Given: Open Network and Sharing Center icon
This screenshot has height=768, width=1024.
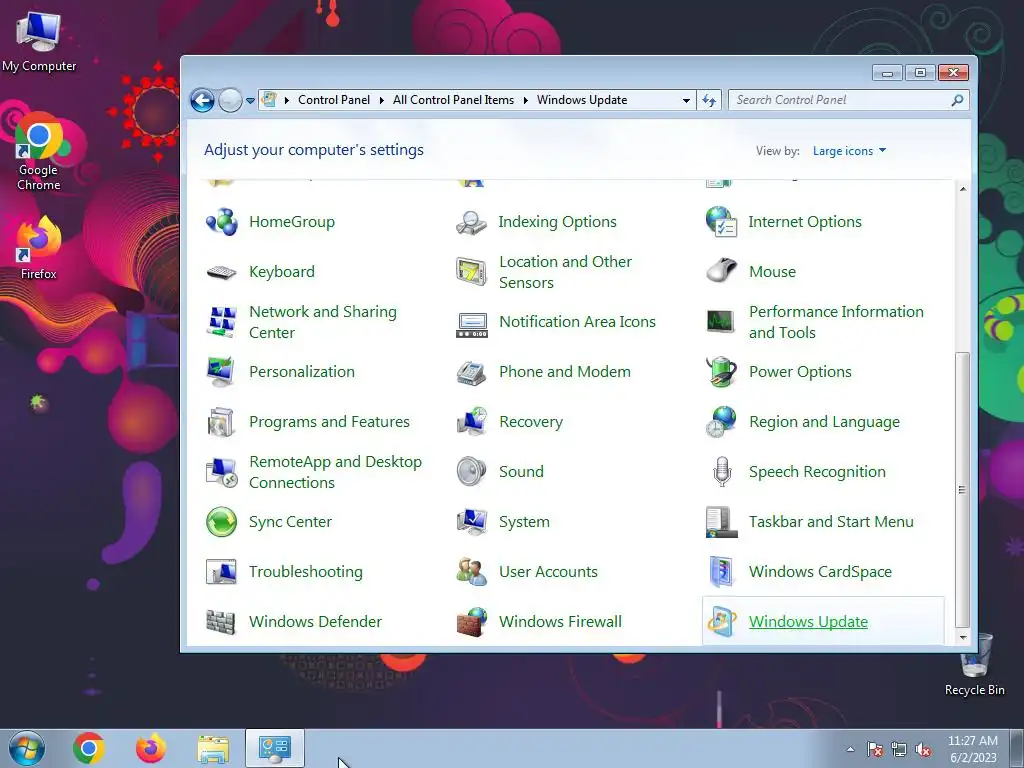Looking at the screenshot, I should pos(221,322).
